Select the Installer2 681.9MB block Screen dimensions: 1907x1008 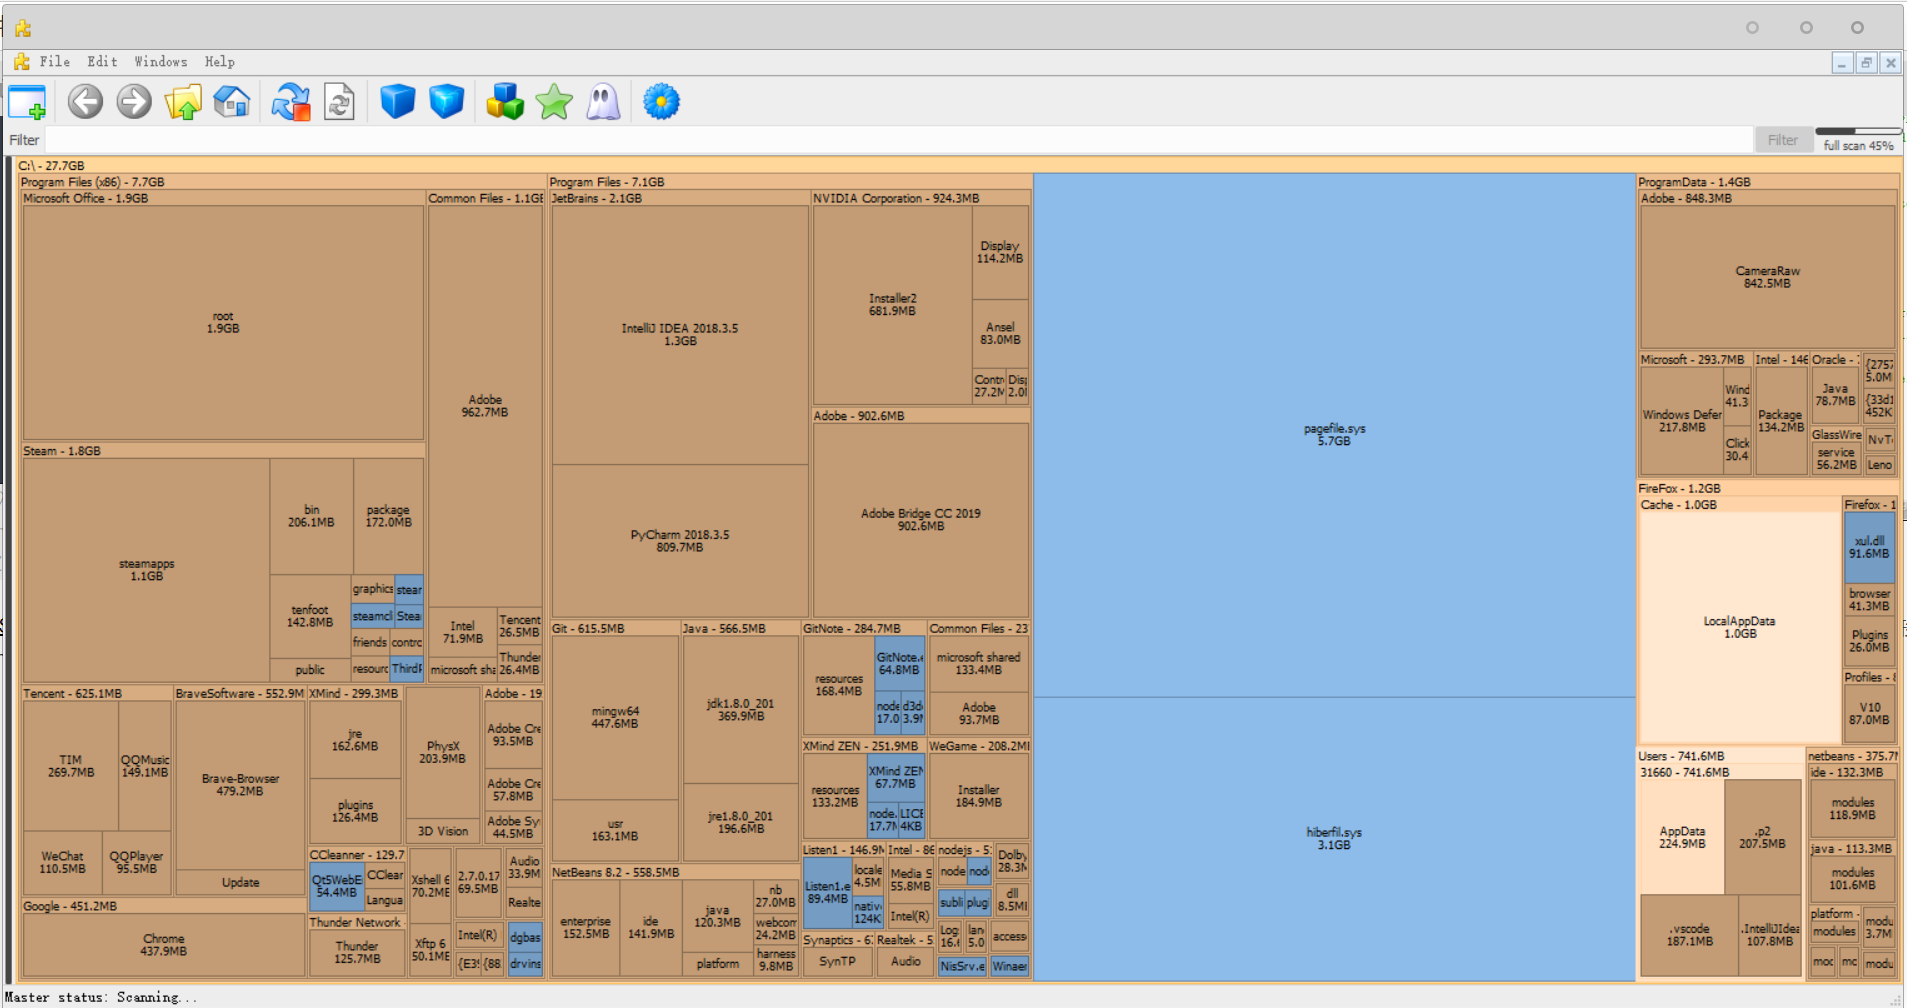[892, 305]
